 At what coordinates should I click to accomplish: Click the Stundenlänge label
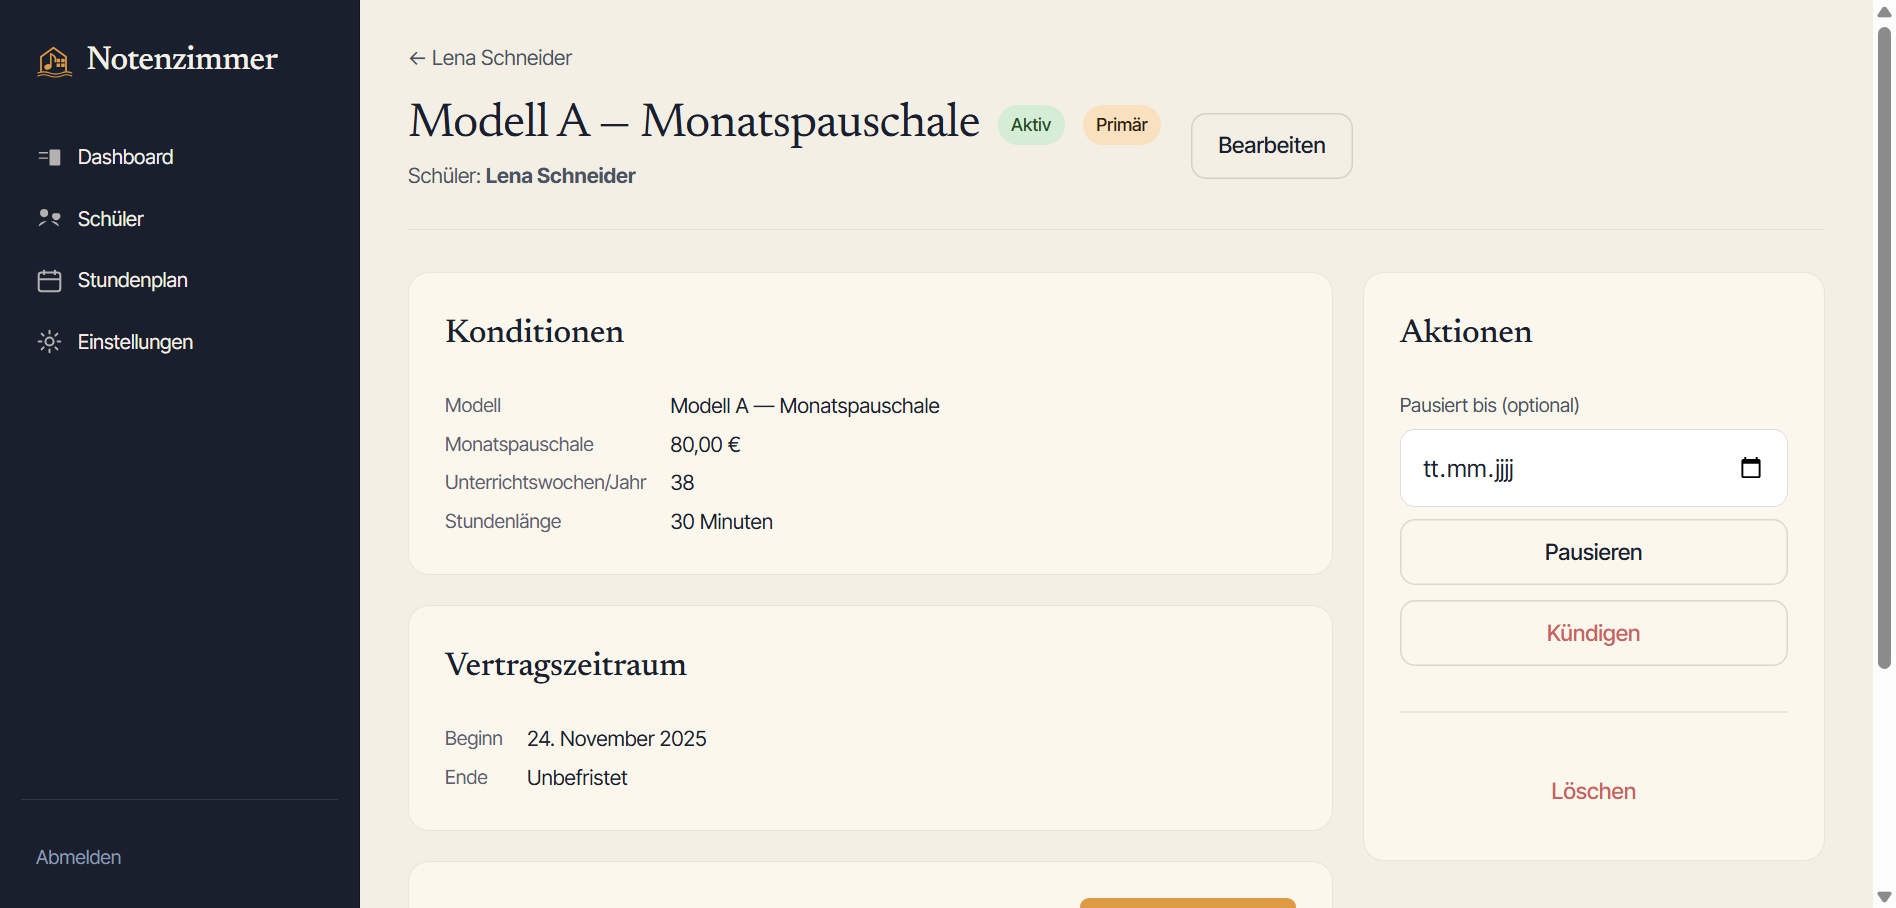503,521
